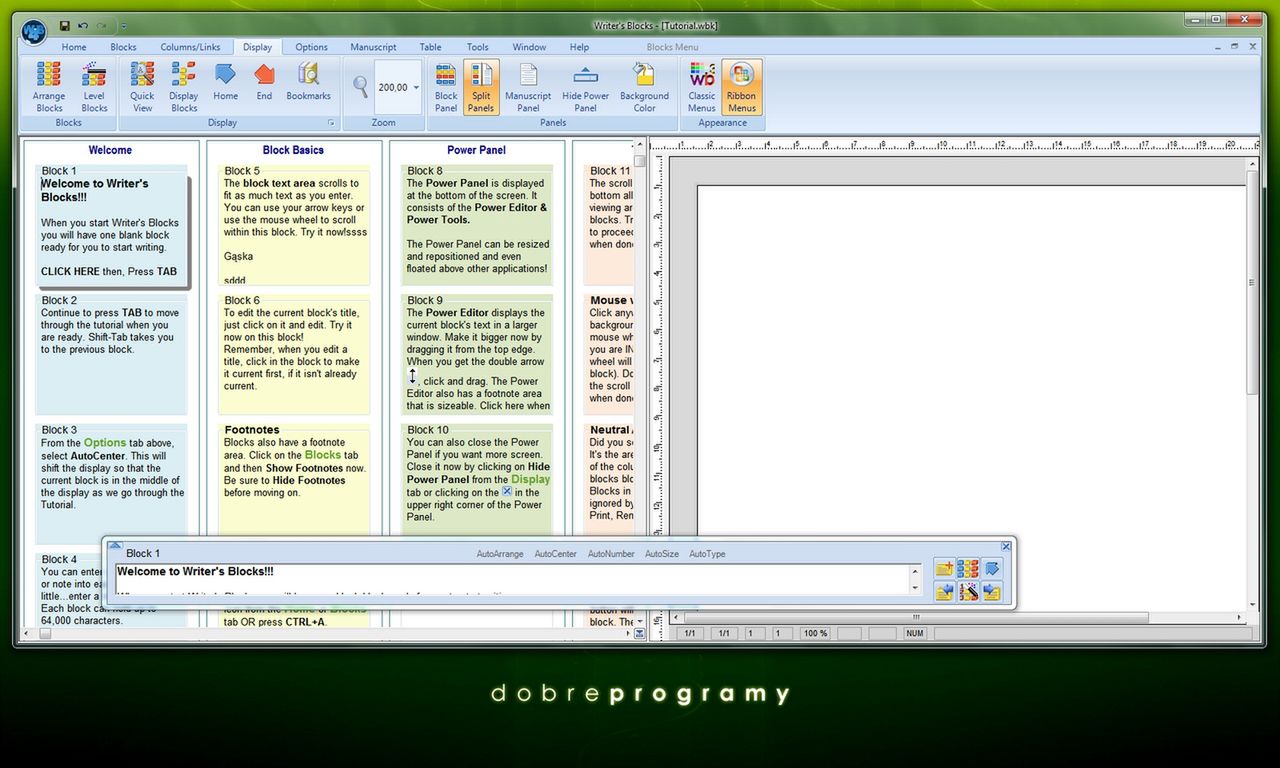Toggle the Split Panels view
This screenshot has width=1280, height=768.
pyautogui.click(x=481, y=87)
